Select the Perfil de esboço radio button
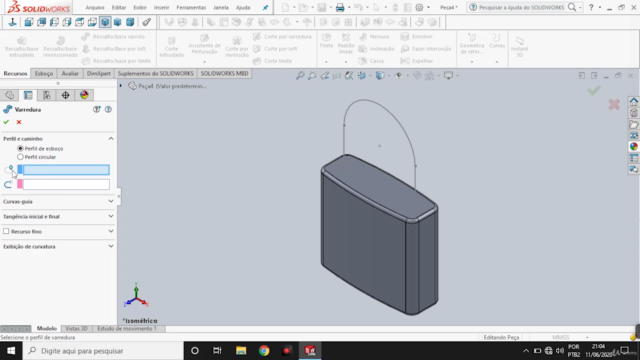The image size is (640, 360). pos(20,148)
